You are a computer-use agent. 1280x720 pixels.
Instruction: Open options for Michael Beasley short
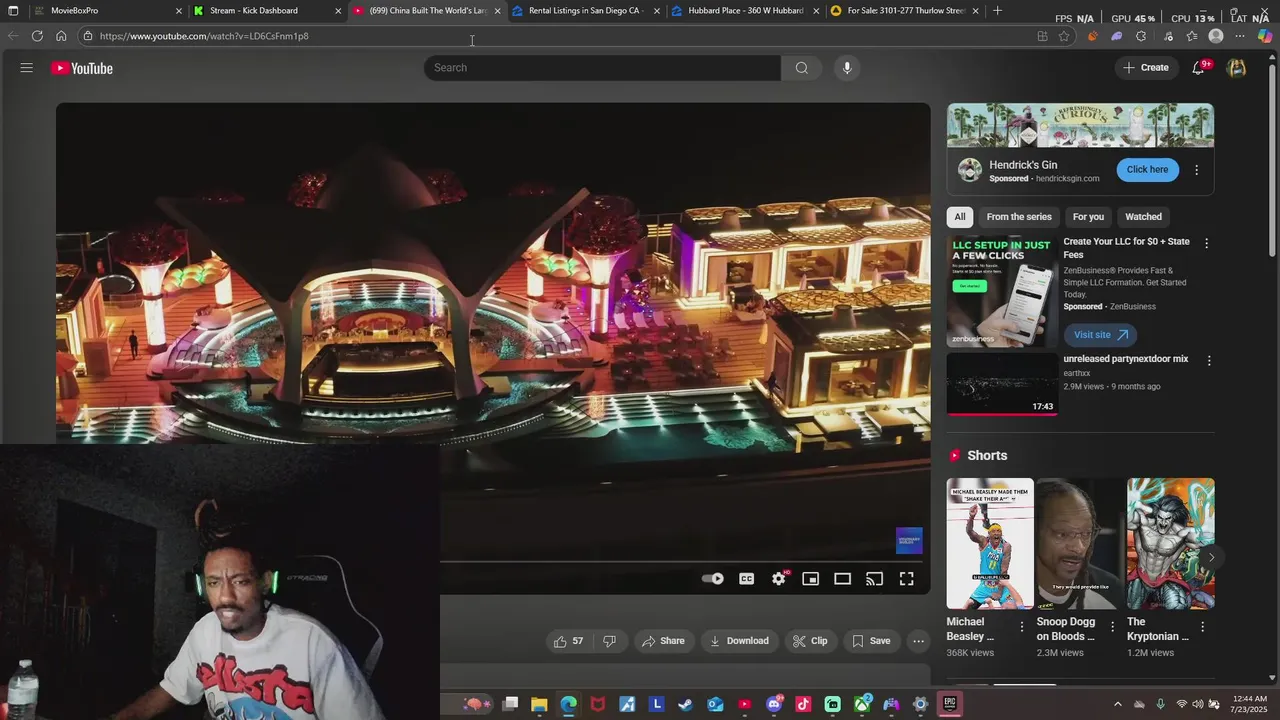[1021, 627]
